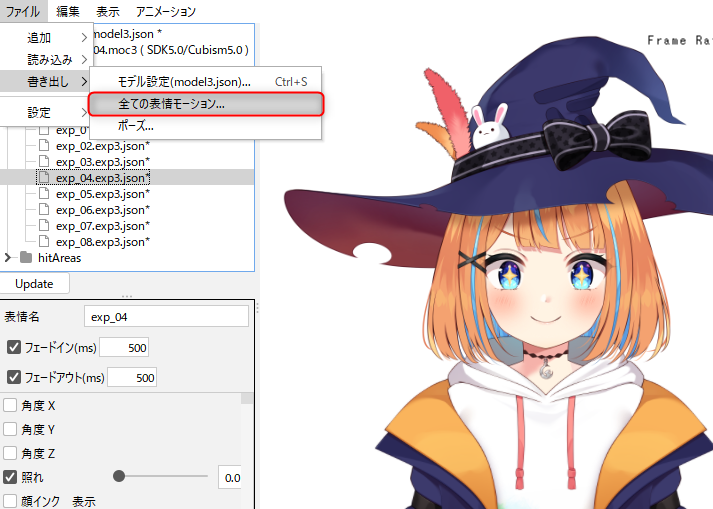713x509 pixels.
Task: Click the file icon beside exp_02.exp3.json
Action: [x=44, y=146]
